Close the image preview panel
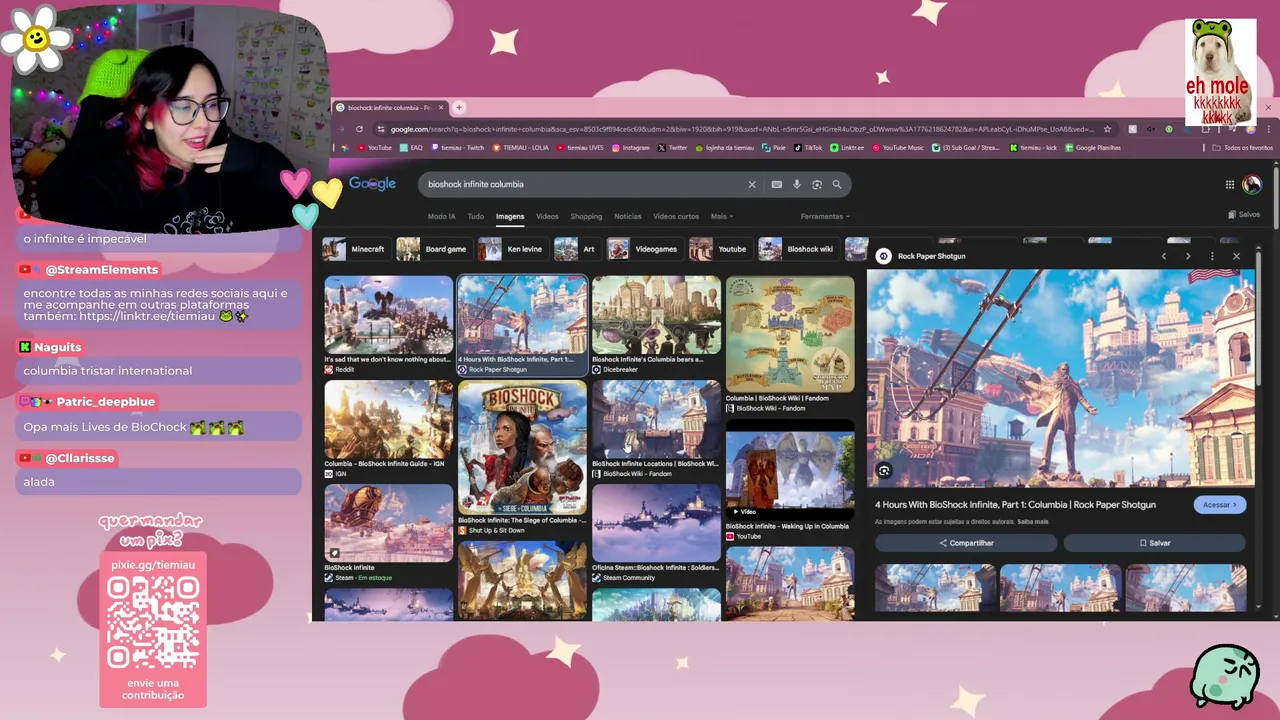 [x=1236, y=256]
